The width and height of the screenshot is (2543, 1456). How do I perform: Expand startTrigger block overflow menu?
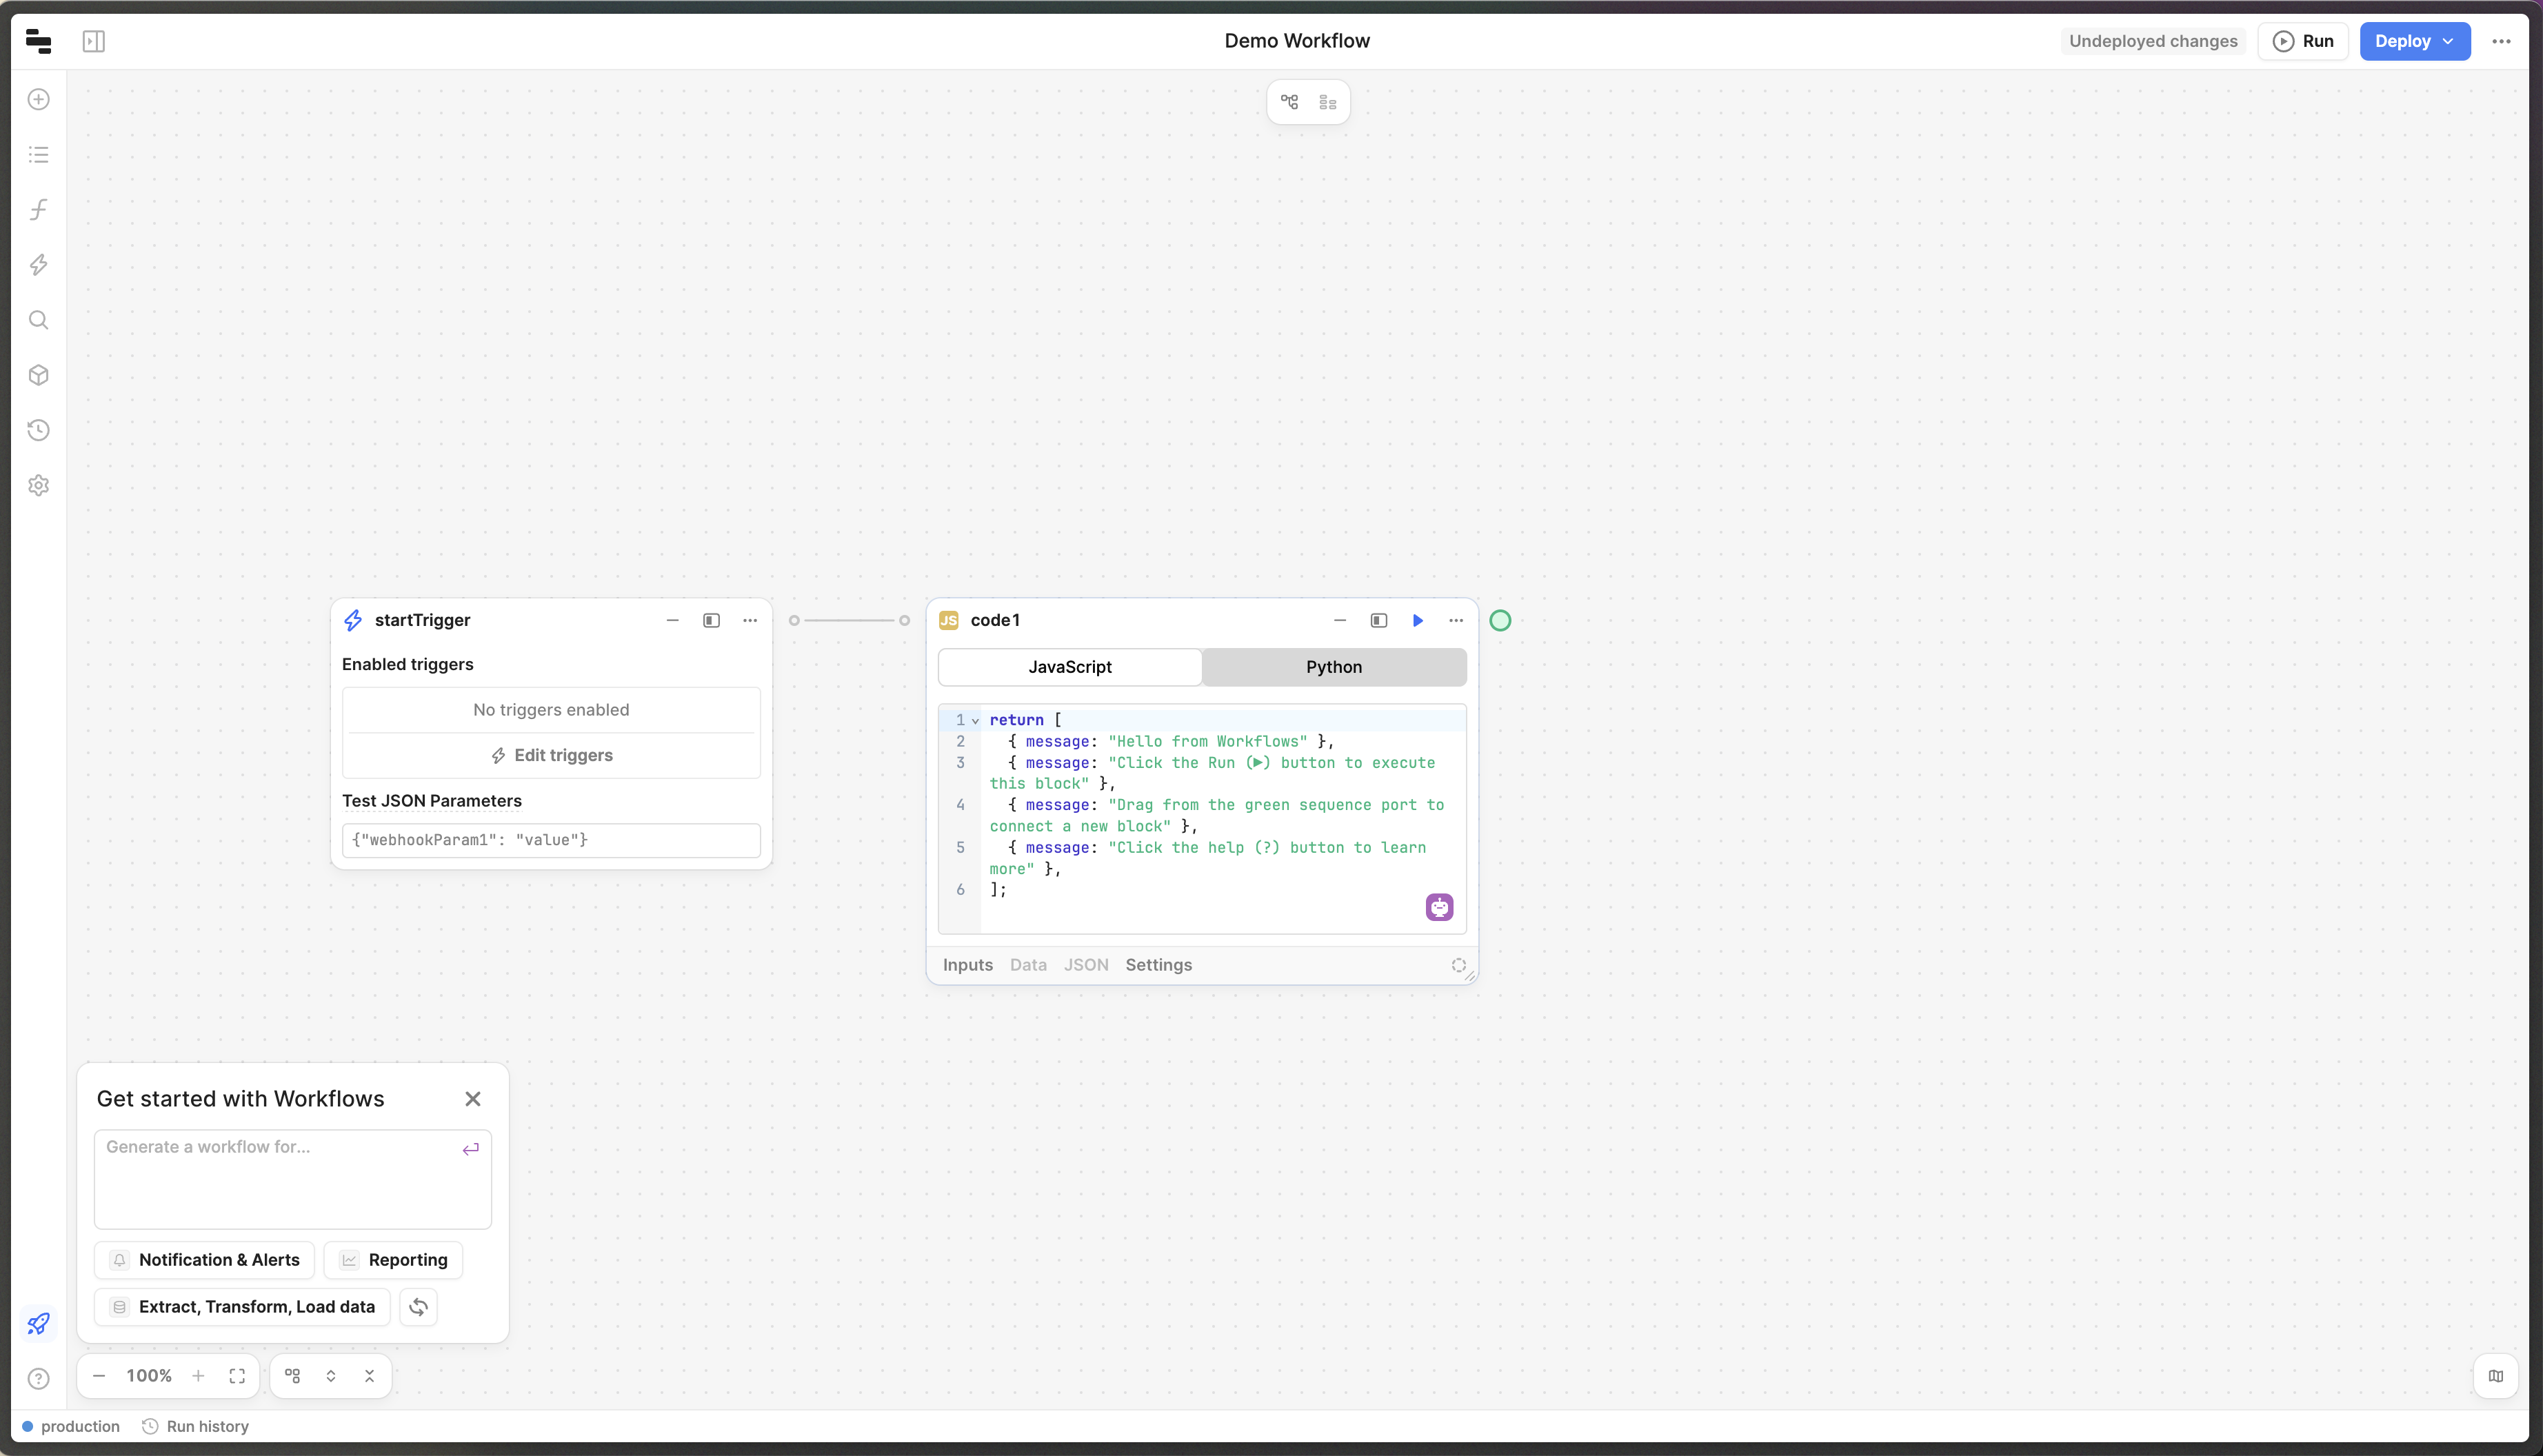click(750, 620)
